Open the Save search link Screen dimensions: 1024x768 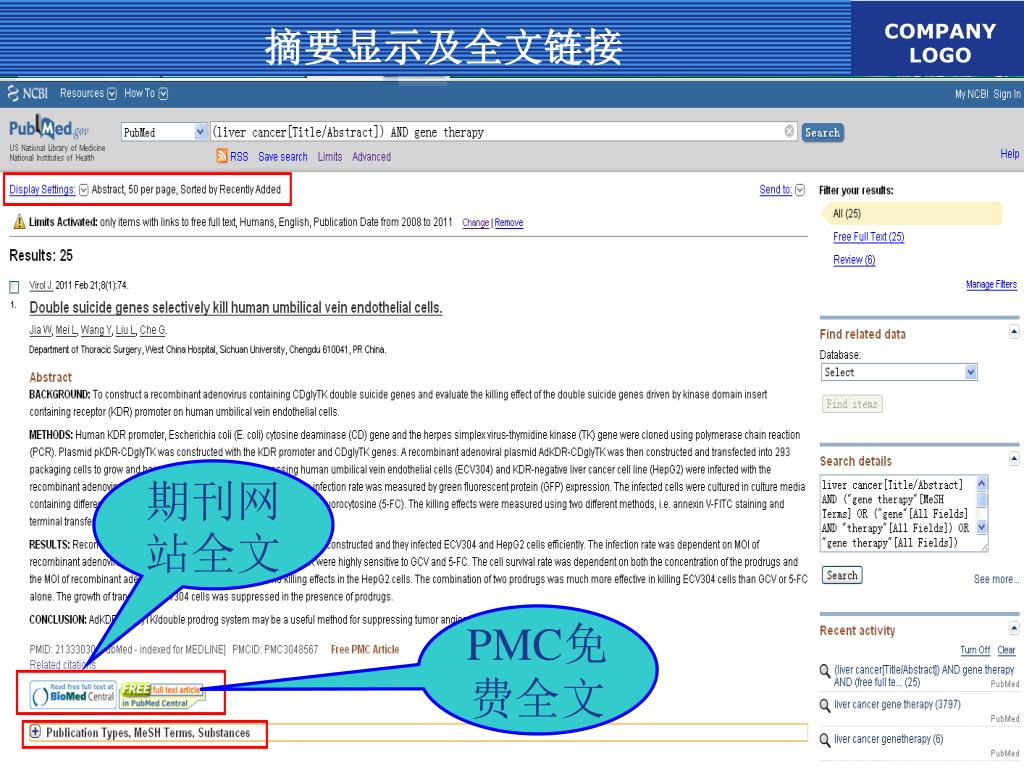coord(283,157)
